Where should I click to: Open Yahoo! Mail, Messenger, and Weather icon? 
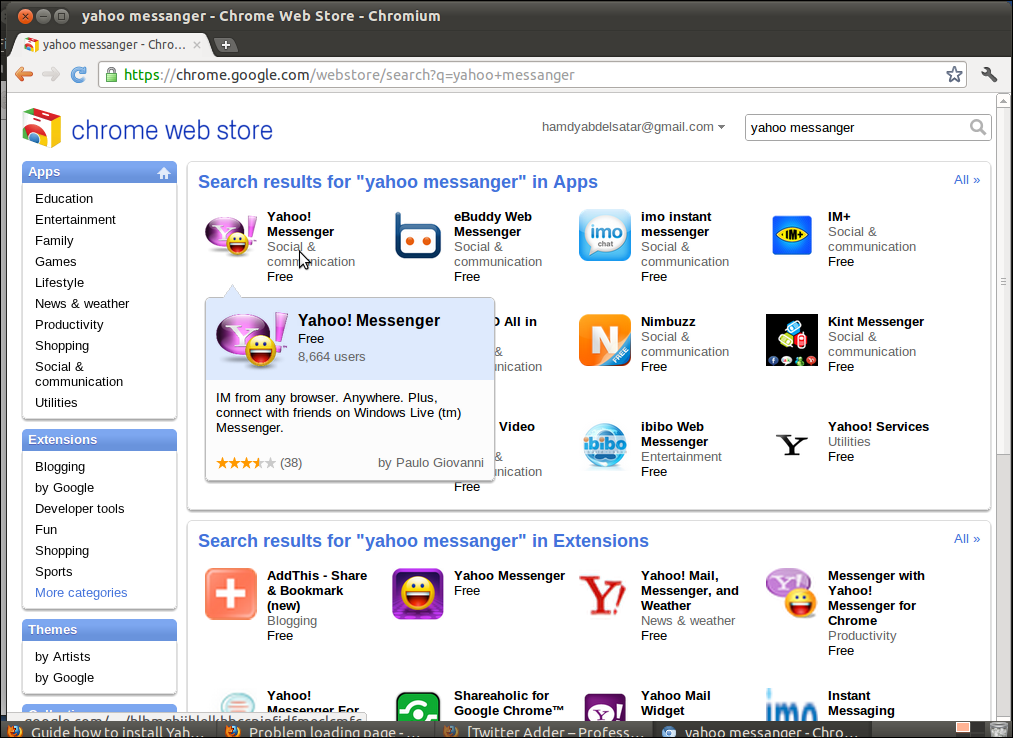603,595
